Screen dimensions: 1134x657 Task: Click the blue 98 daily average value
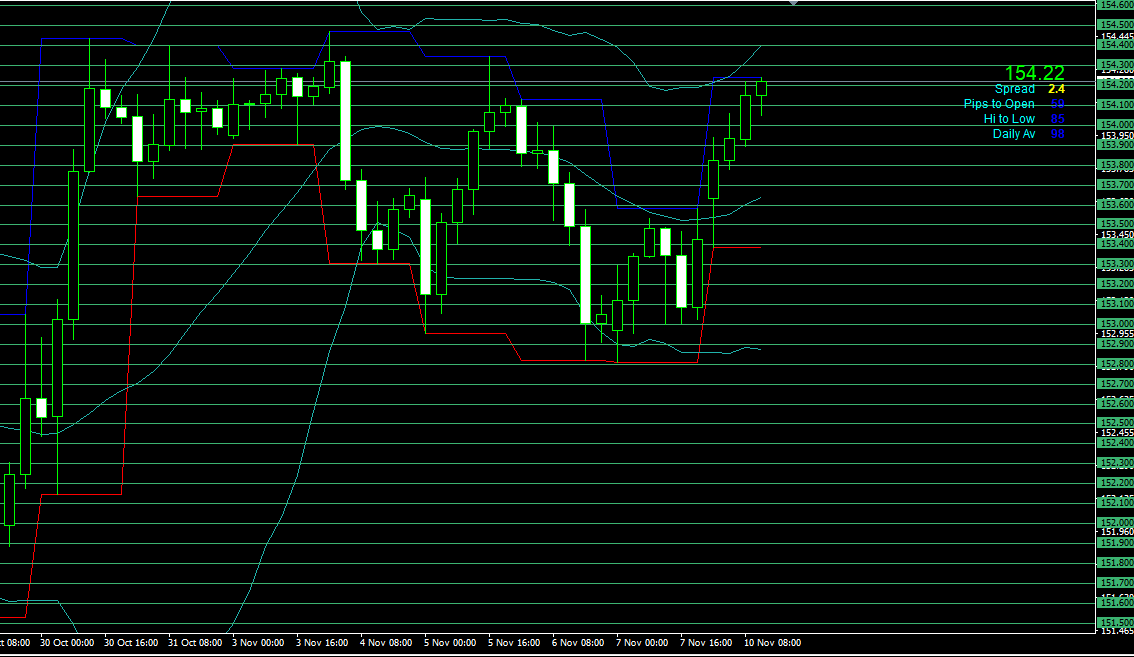click(x=1057, y=134)
